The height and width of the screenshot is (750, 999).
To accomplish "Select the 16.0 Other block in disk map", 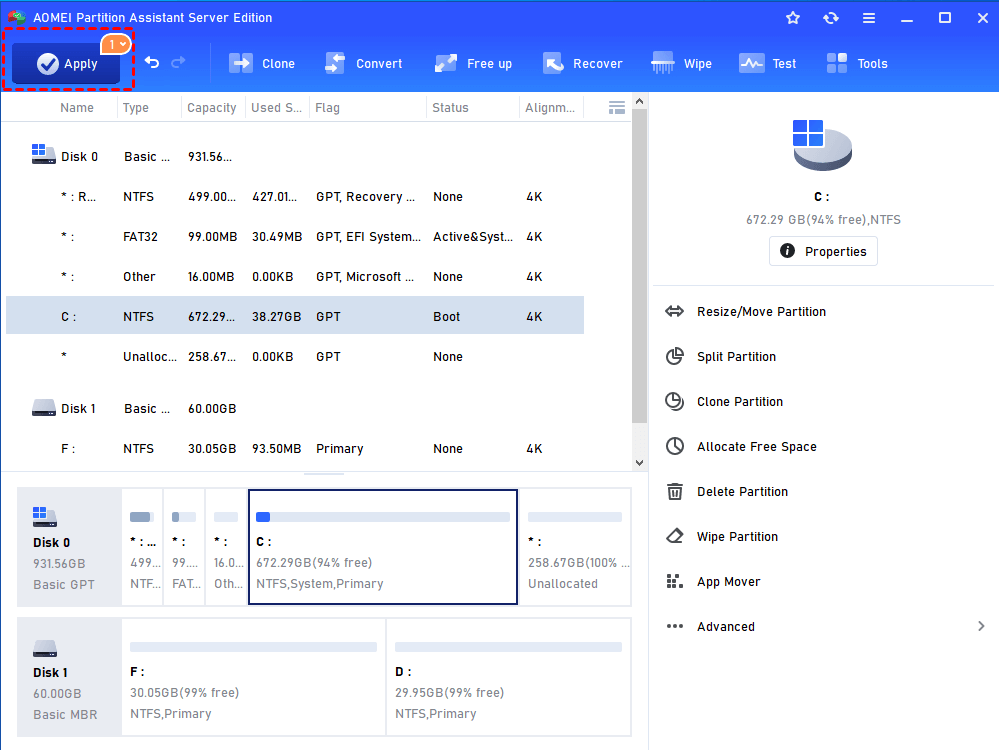I will (226, 547).
